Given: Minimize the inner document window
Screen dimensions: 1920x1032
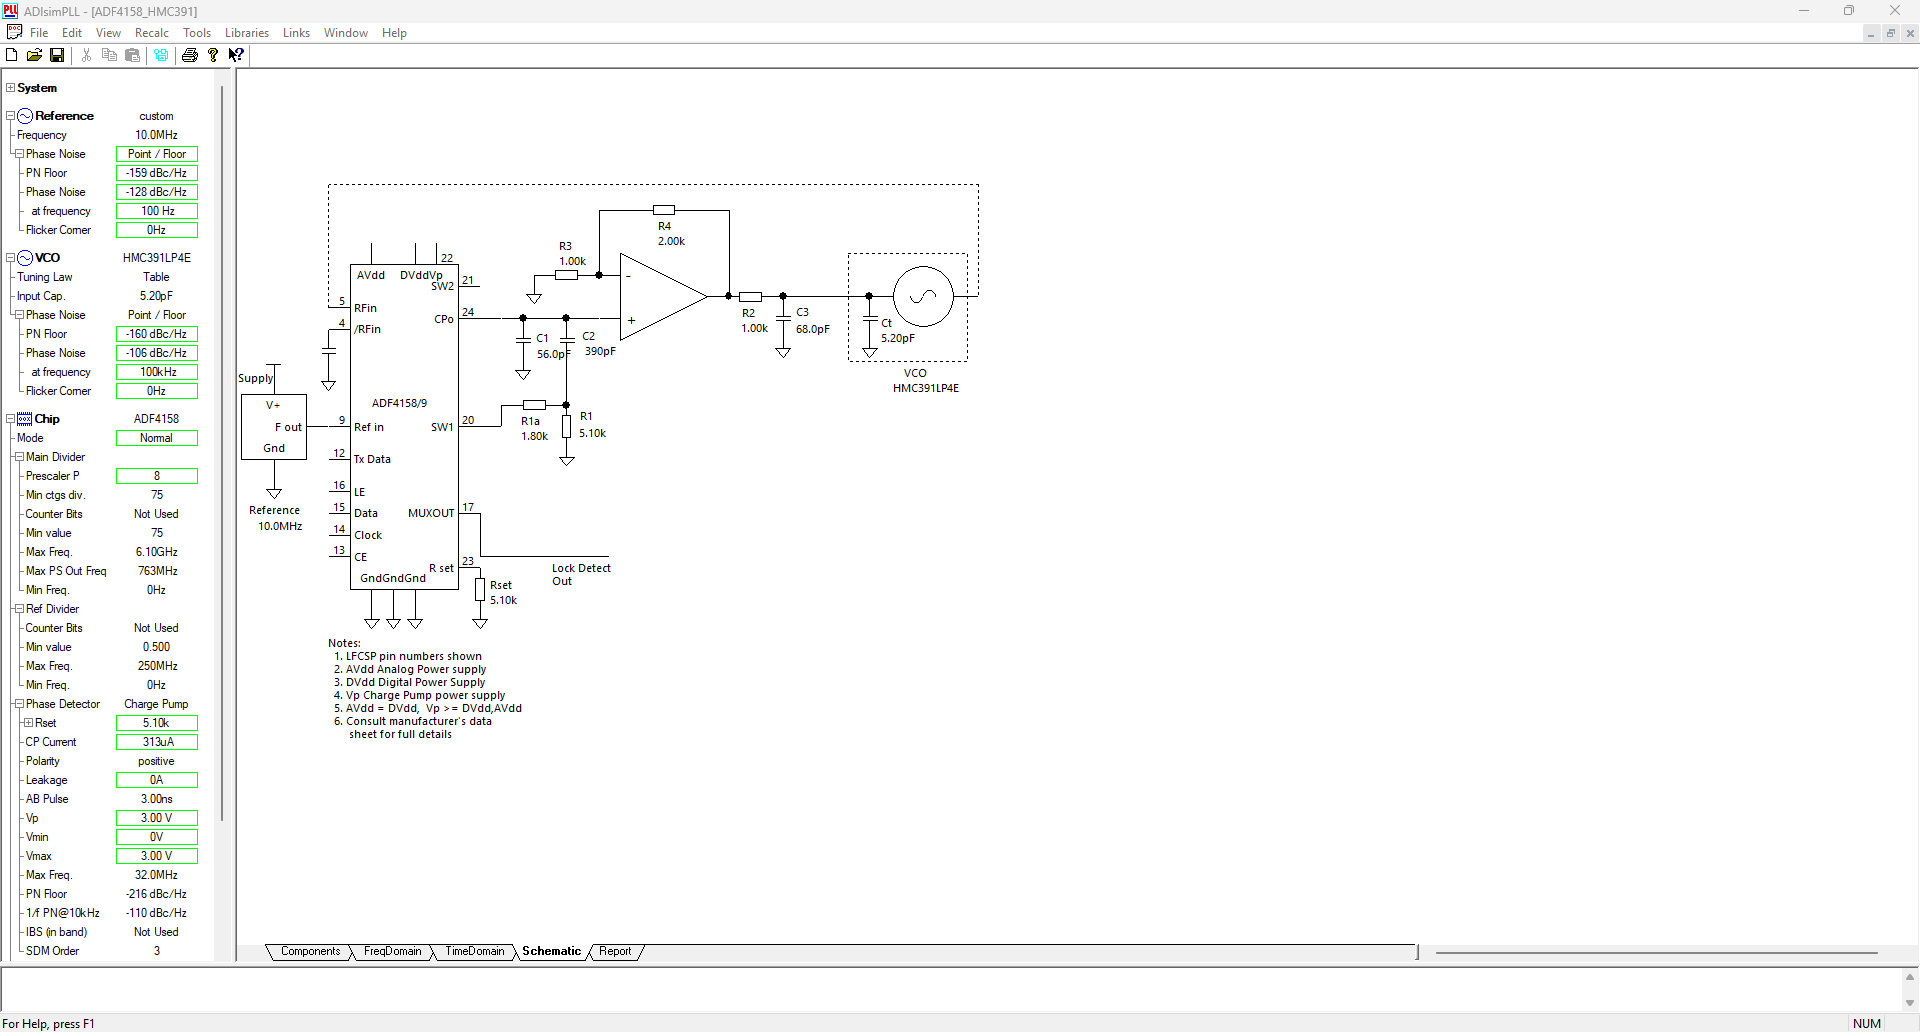Looking at the screenshot, I should [1870, 33].
